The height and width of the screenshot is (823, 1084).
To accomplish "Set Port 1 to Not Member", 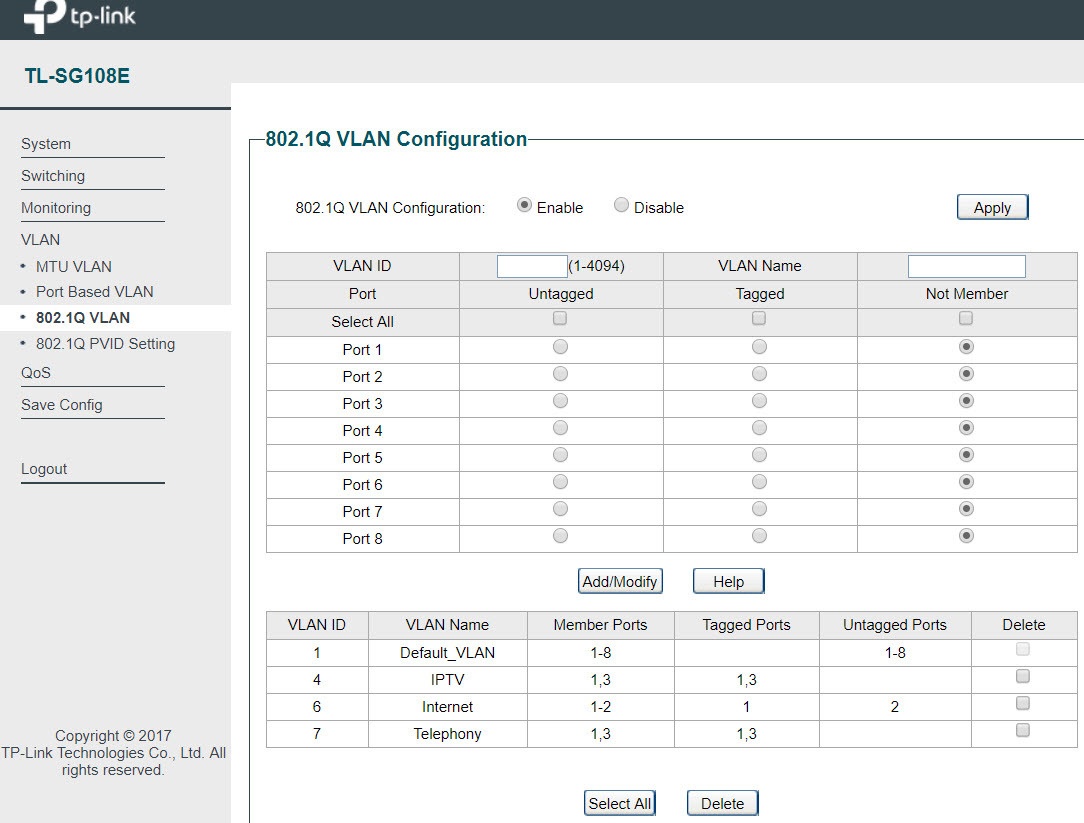I will 966,346.
